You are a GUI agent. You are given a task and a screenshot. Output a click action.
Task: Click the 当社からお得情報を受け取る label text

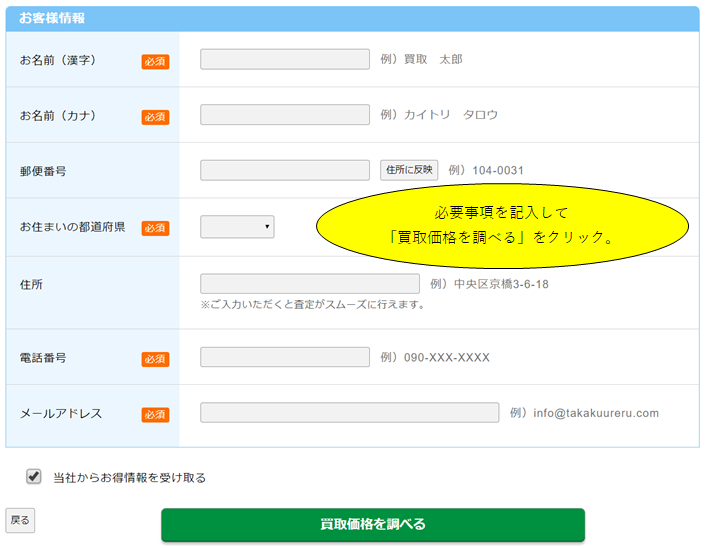tap(130, 478)
